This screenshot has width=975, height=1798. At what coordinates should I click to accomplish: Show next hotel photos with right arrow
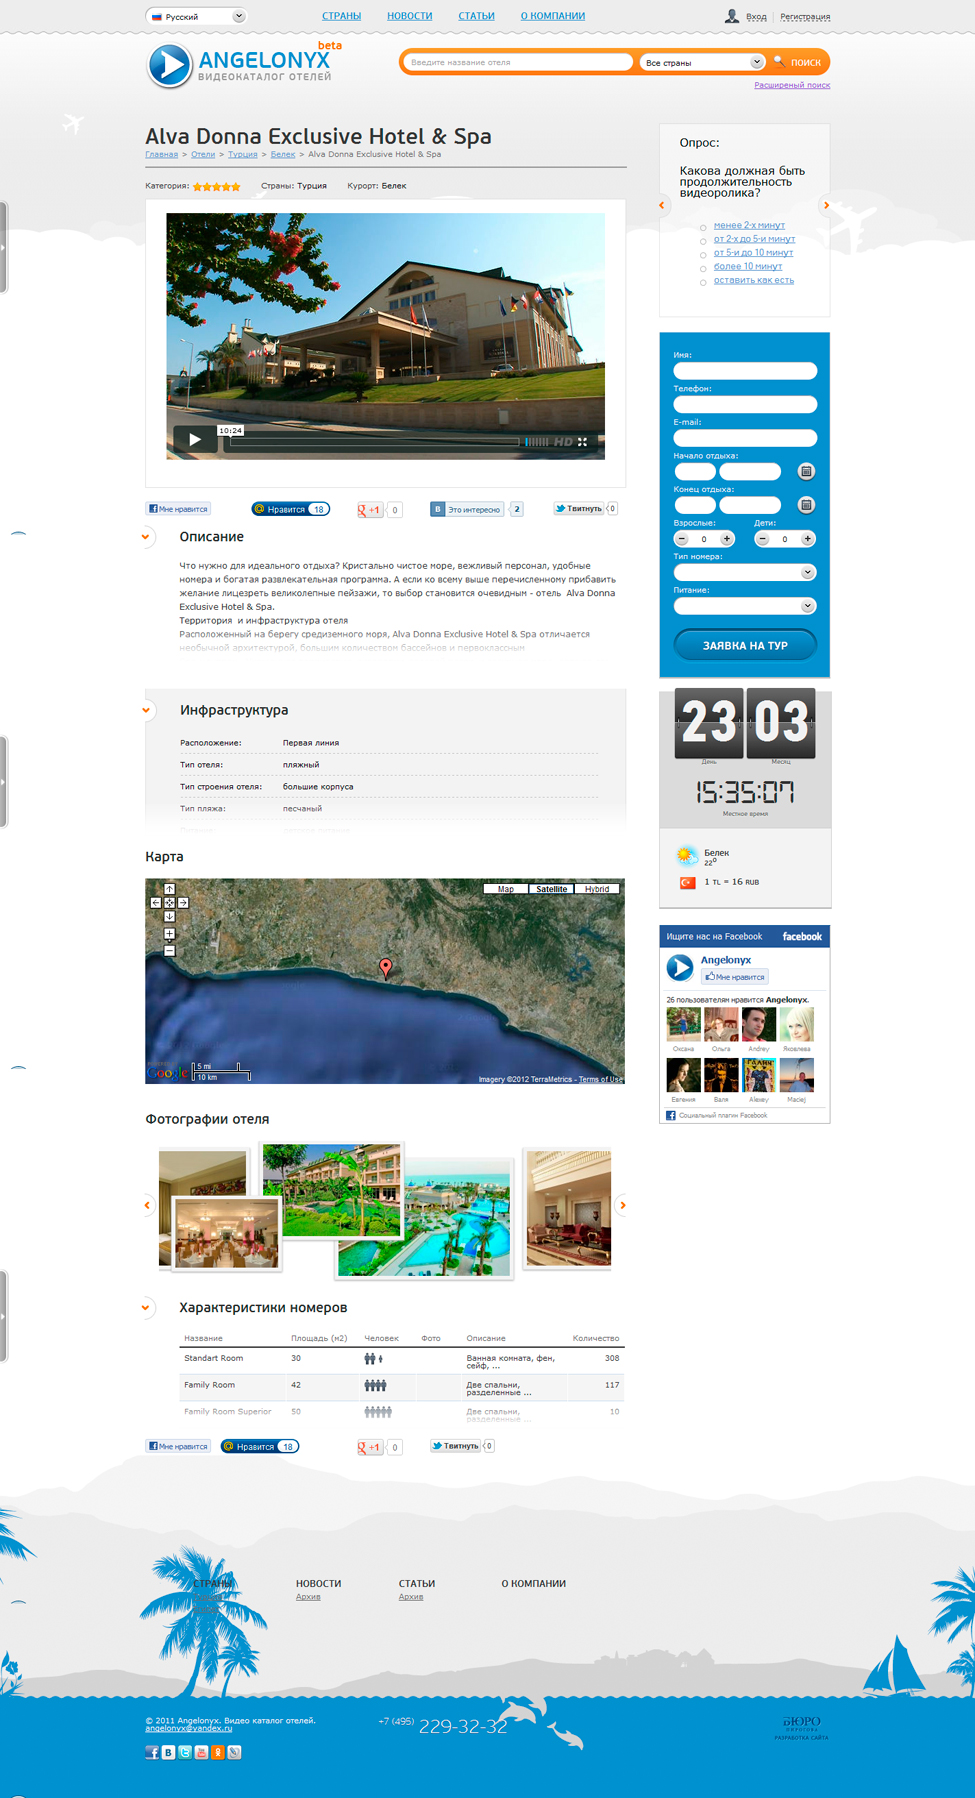click(x=622, y=1205)
